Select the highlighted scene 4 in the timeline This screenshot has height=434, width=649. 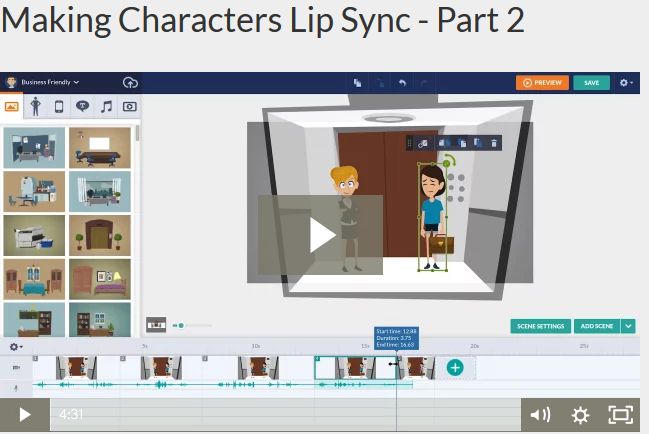pyautogui.click(x=356, y=368)
